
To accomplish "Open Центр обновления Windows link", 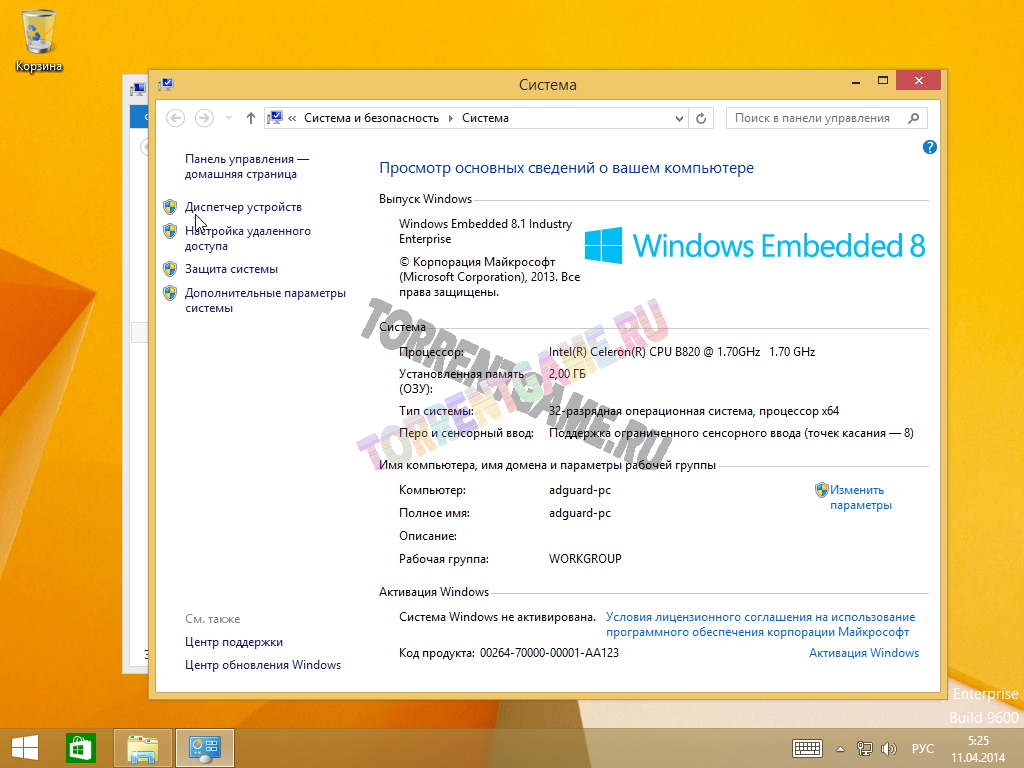I will pyautogui.click(x=263, y=665).
